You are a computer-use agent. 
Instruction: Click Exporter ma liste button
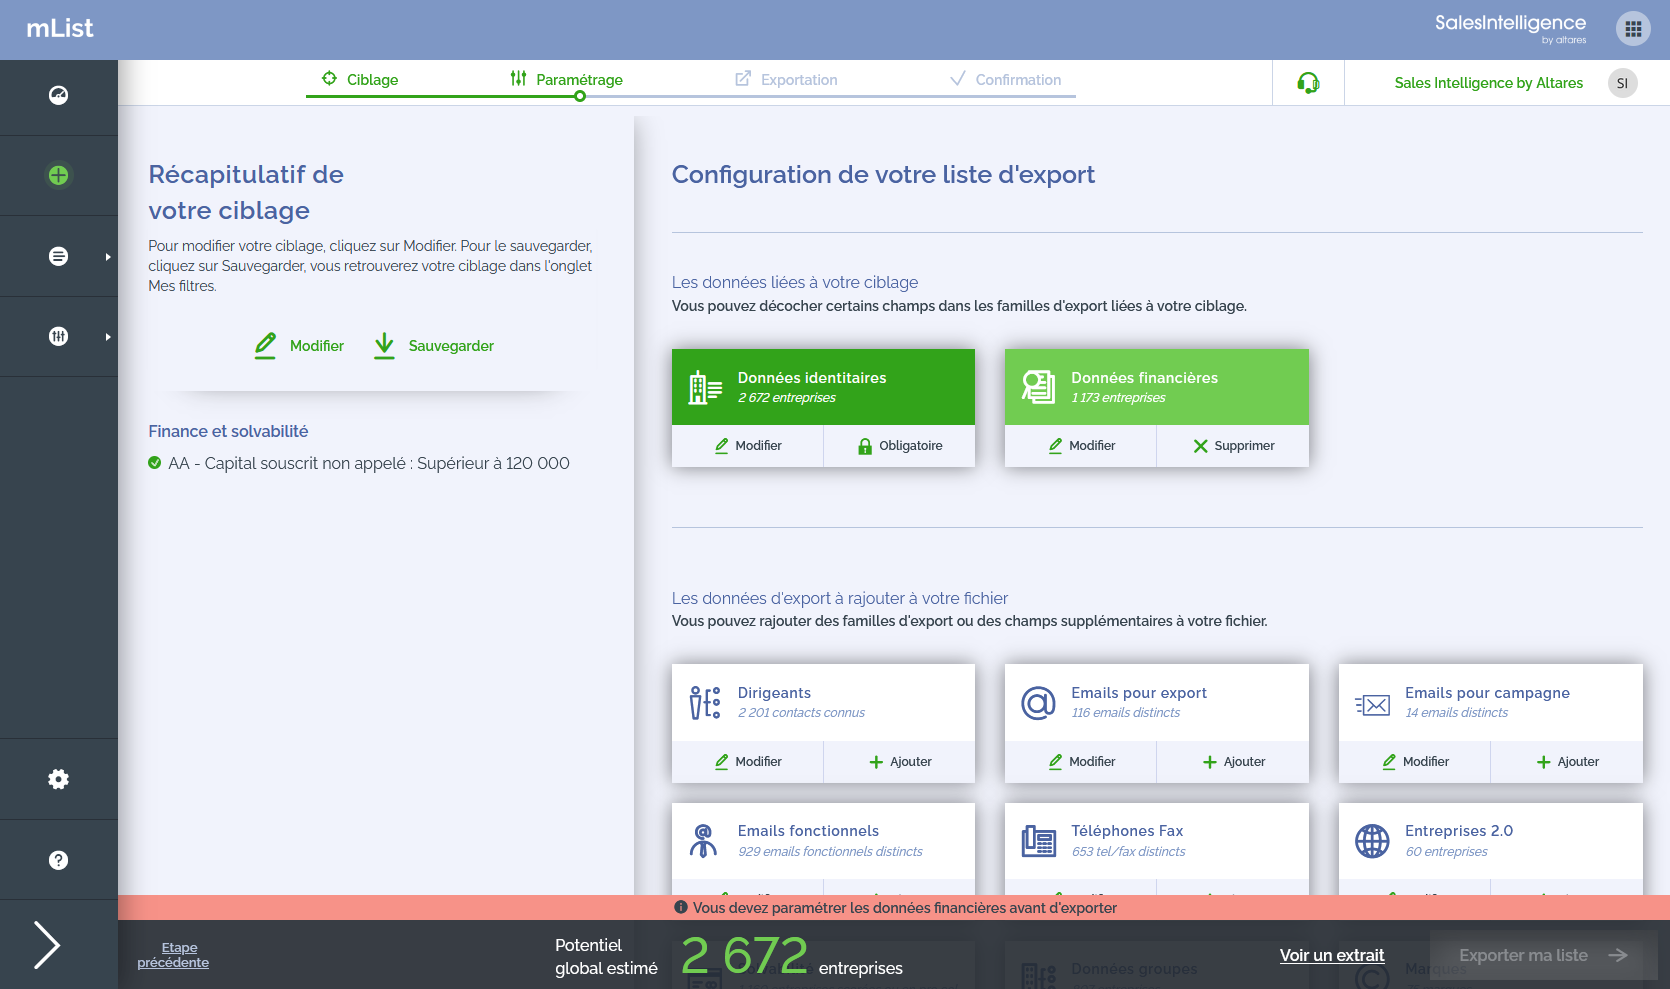(1543, 955)
